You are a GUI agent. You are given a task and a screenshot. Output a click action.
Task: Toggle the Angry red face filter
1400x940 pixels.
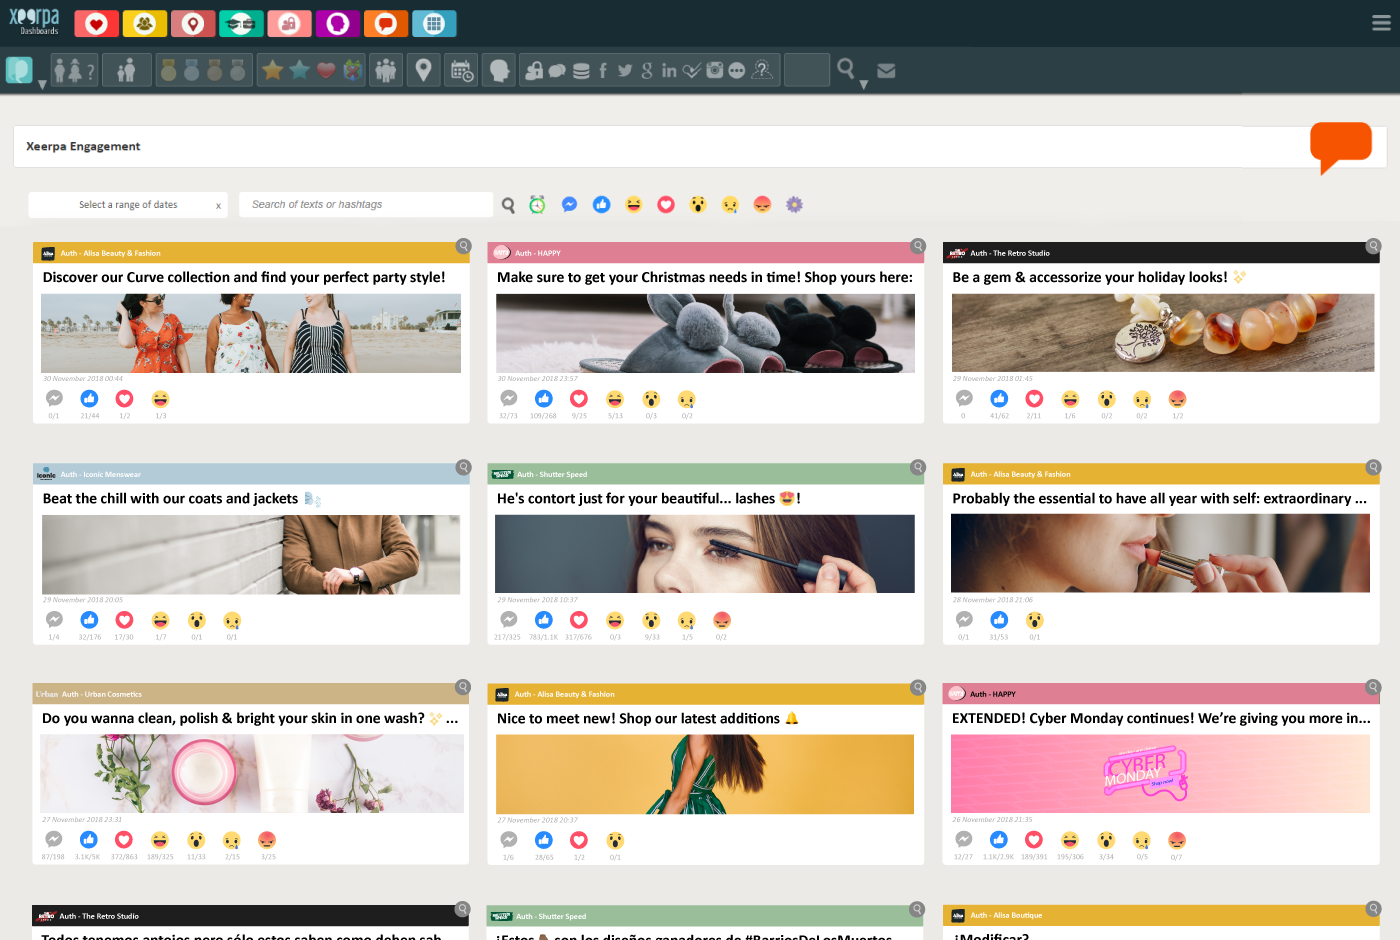pyautogui.click(x=762, y=204)
